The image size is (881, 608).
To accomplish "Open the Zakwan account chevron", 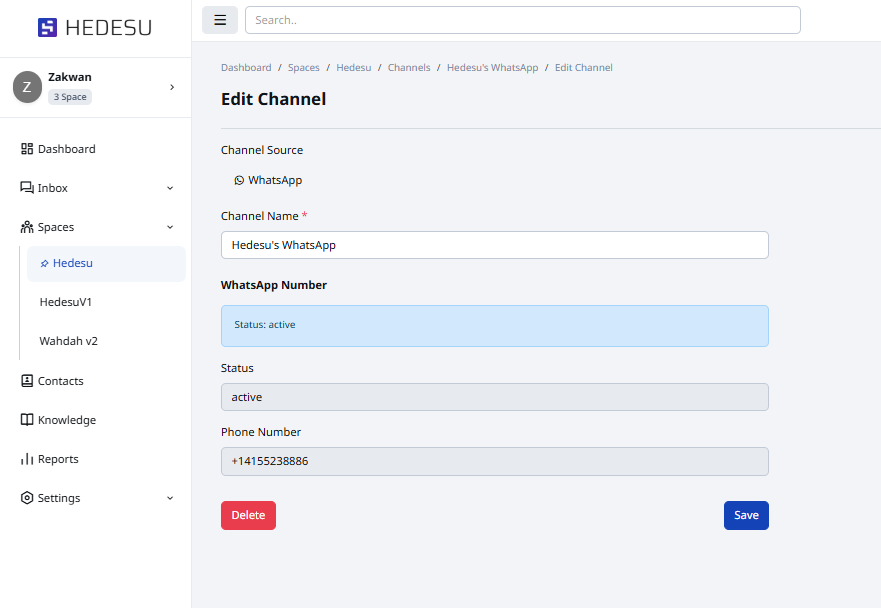I will [172, 87].
